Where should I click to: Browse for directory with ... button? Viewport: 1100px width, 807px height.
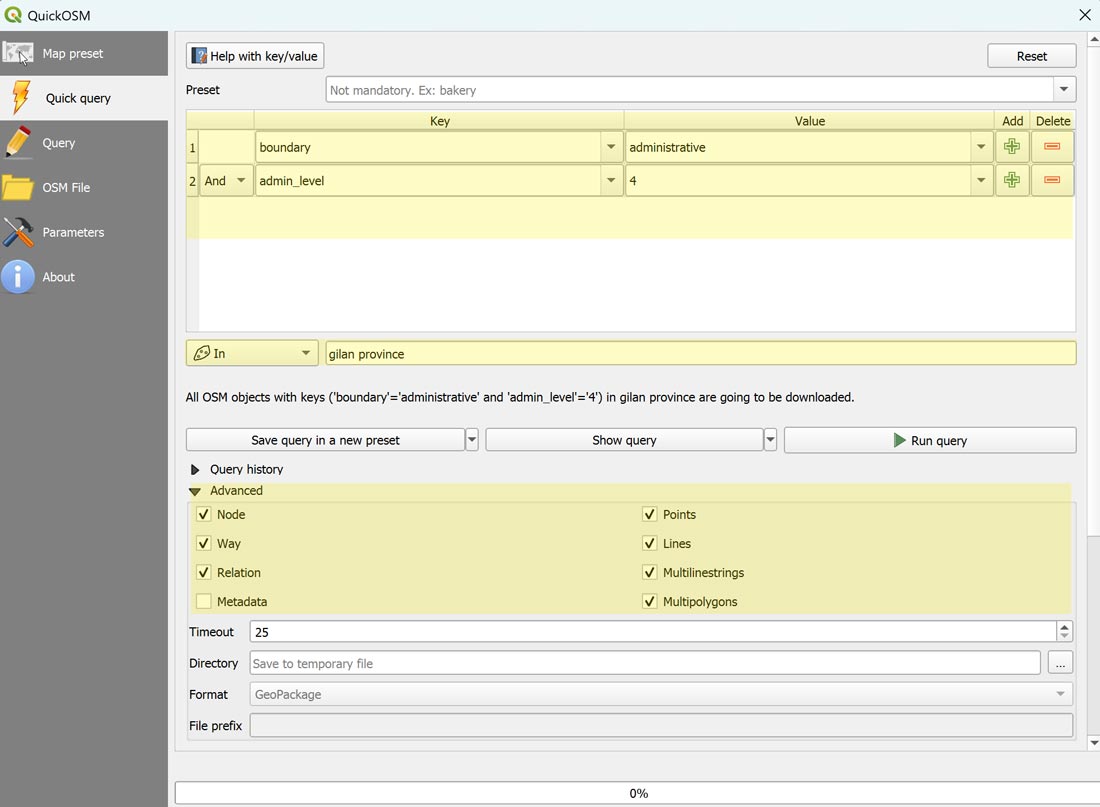click(x=1060, y=663)
